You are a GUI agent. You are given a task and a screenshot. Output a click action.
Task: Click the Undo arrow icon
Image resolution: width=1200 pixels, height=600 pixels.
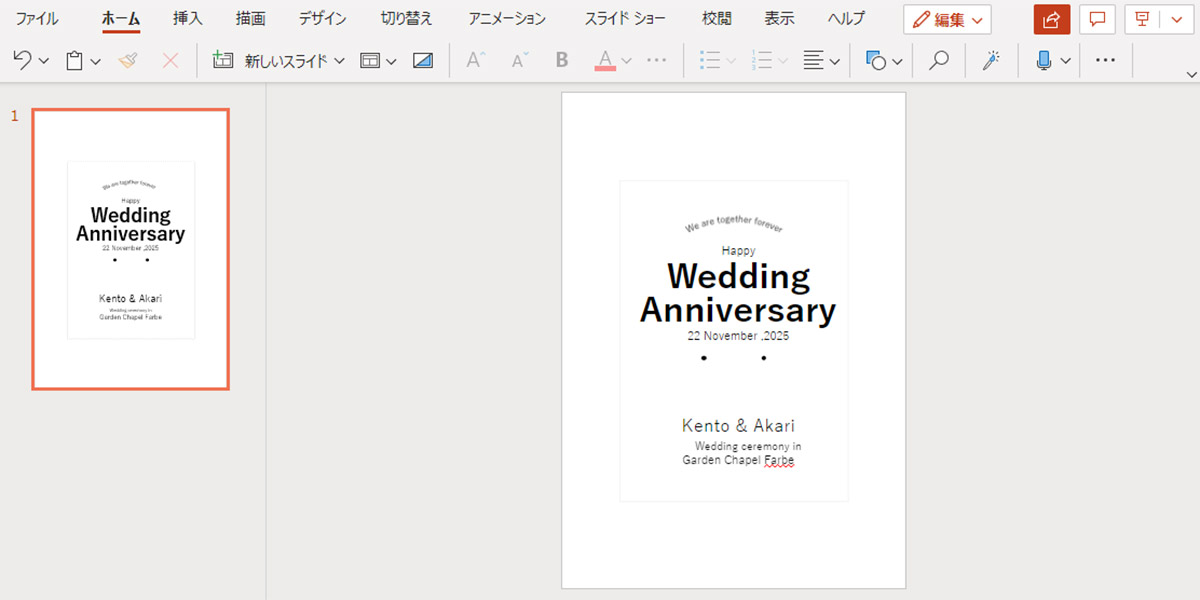click(22, 61)
